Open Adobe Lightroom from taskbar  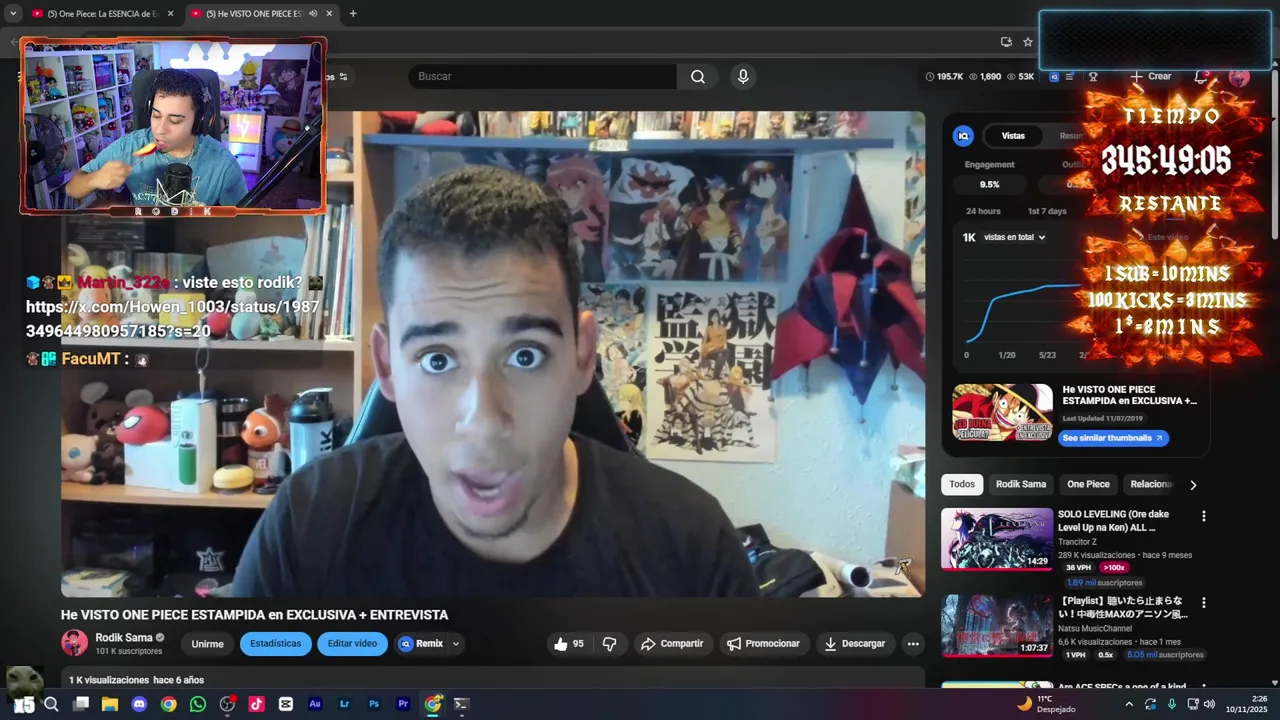click(344, 704)
